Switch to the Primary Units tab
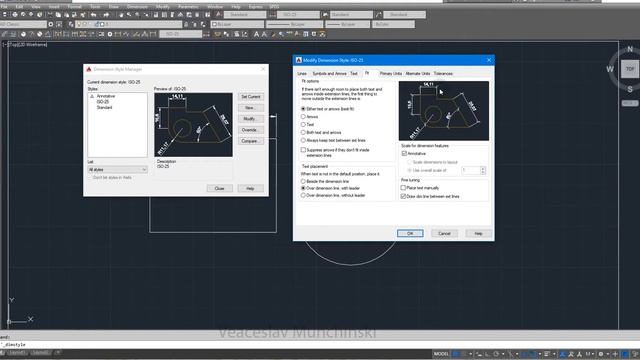 pyautogui.click(x=391, y=73)
